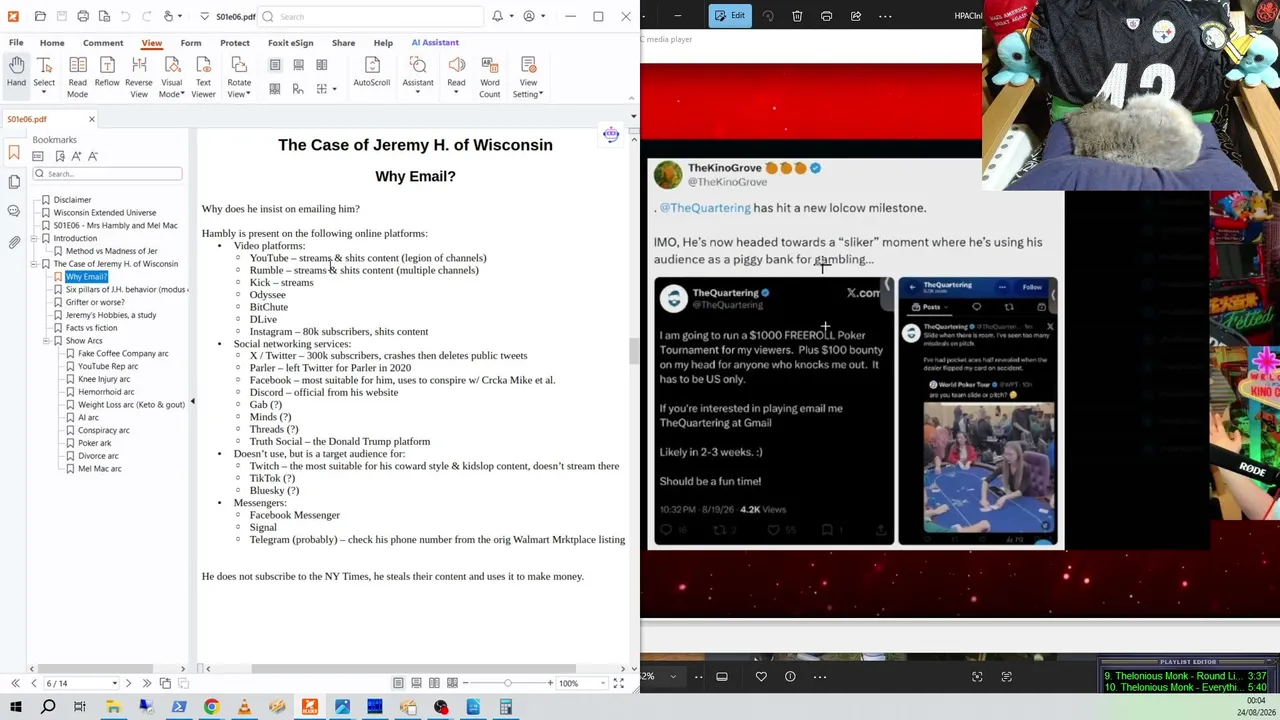Click the delete trash icon in photo viewer
The height and width of the screenshot is (720, 1280).
point(797,16)
